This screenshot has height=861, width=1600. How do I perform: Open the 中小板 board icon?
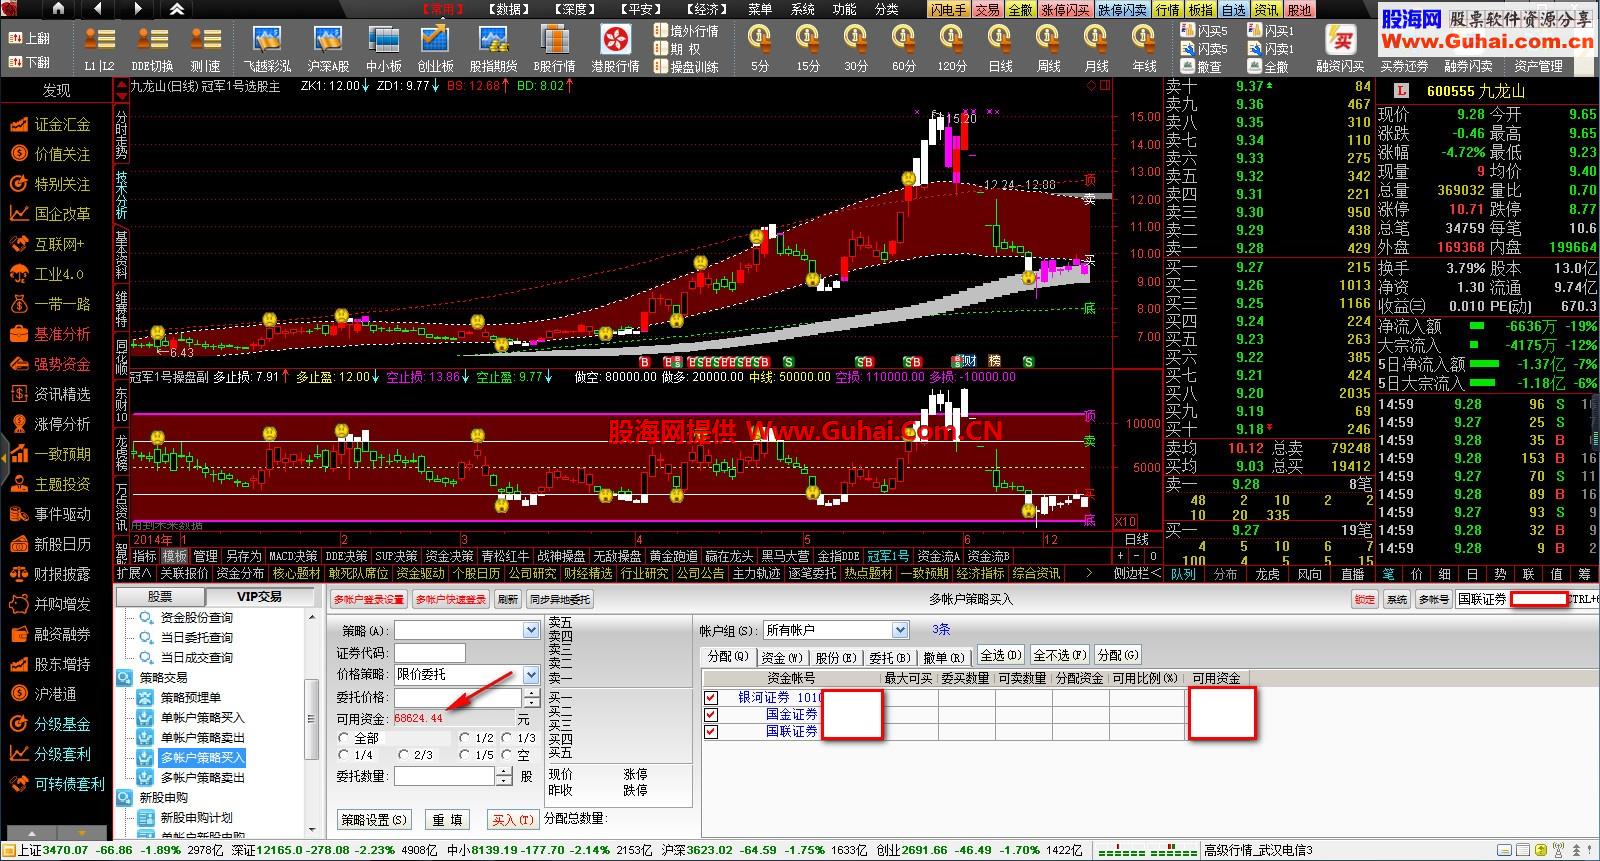pyautogui.click(x=383, y=48)
